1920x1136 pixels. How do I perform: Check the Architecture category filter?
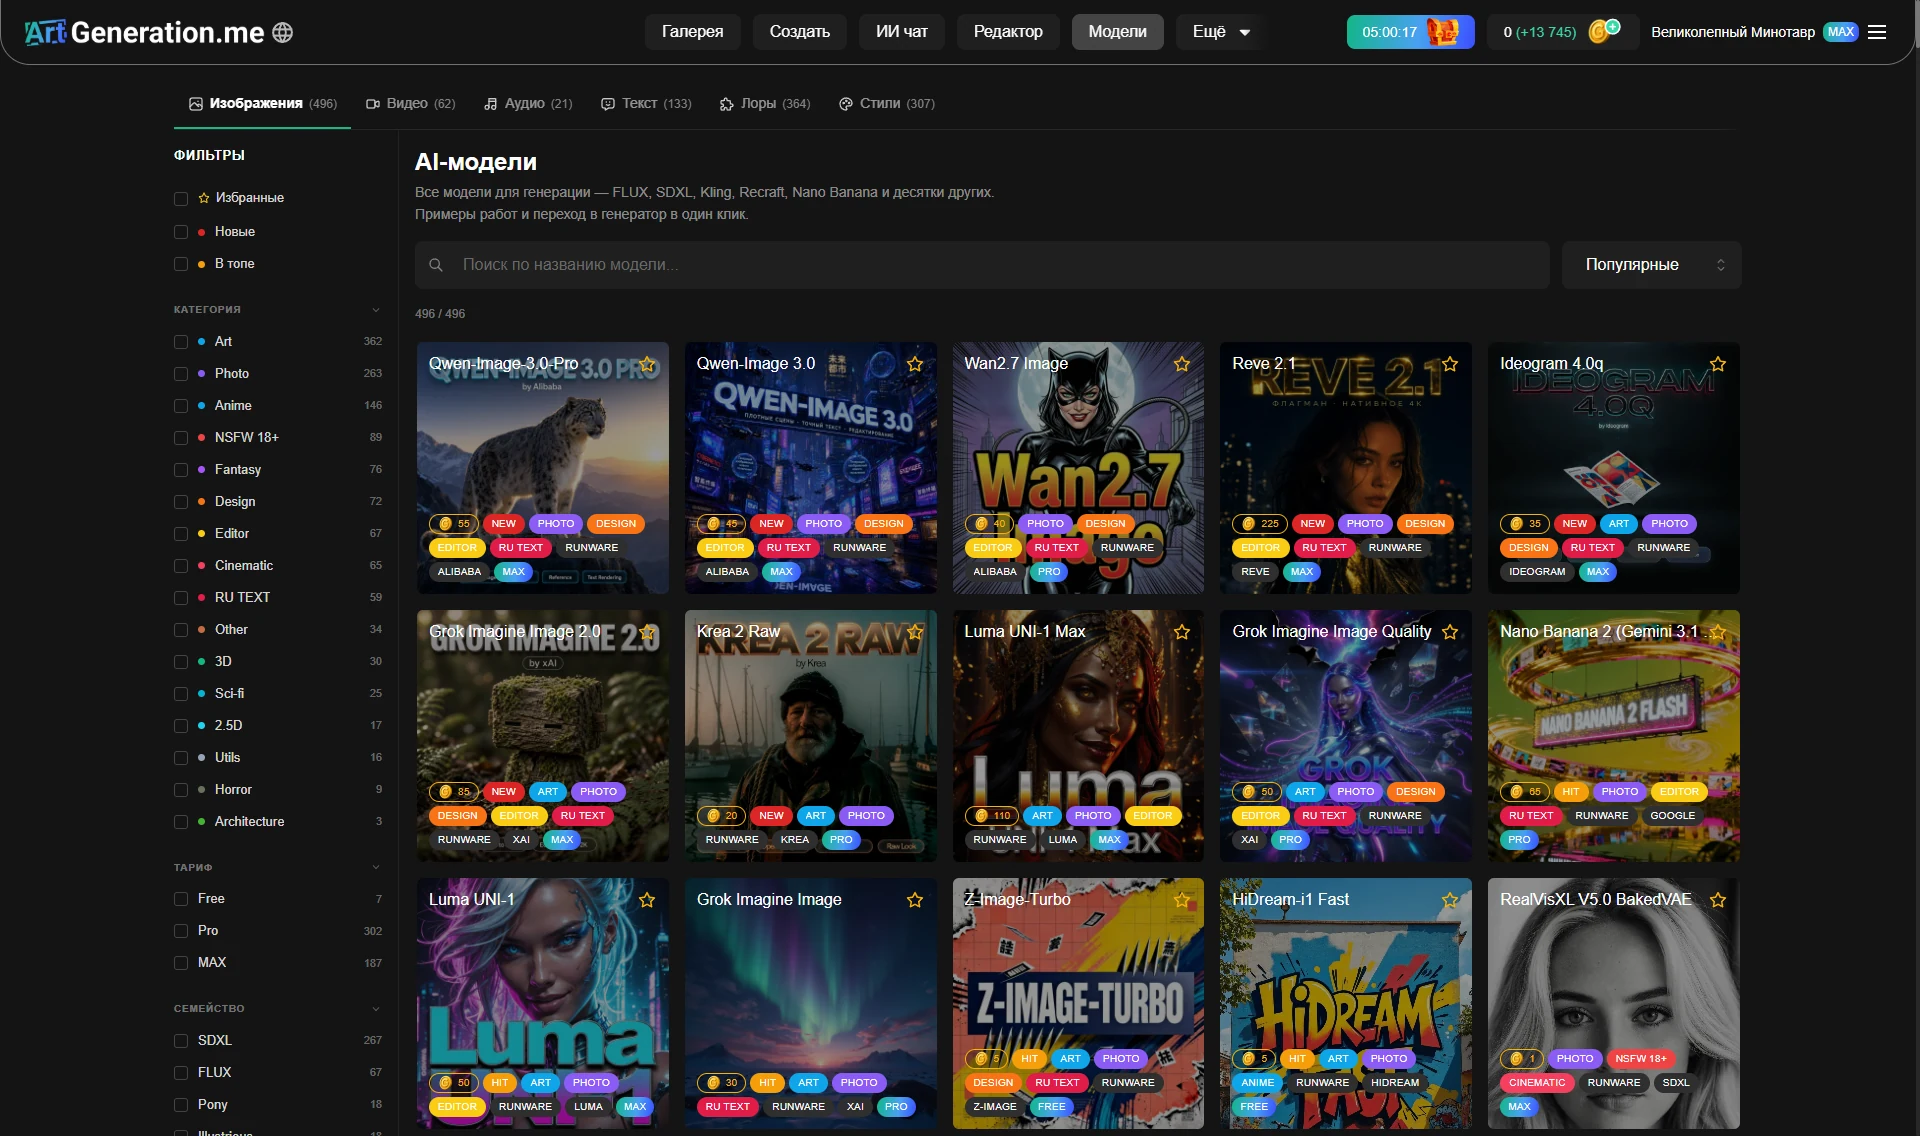coord(181,822)
